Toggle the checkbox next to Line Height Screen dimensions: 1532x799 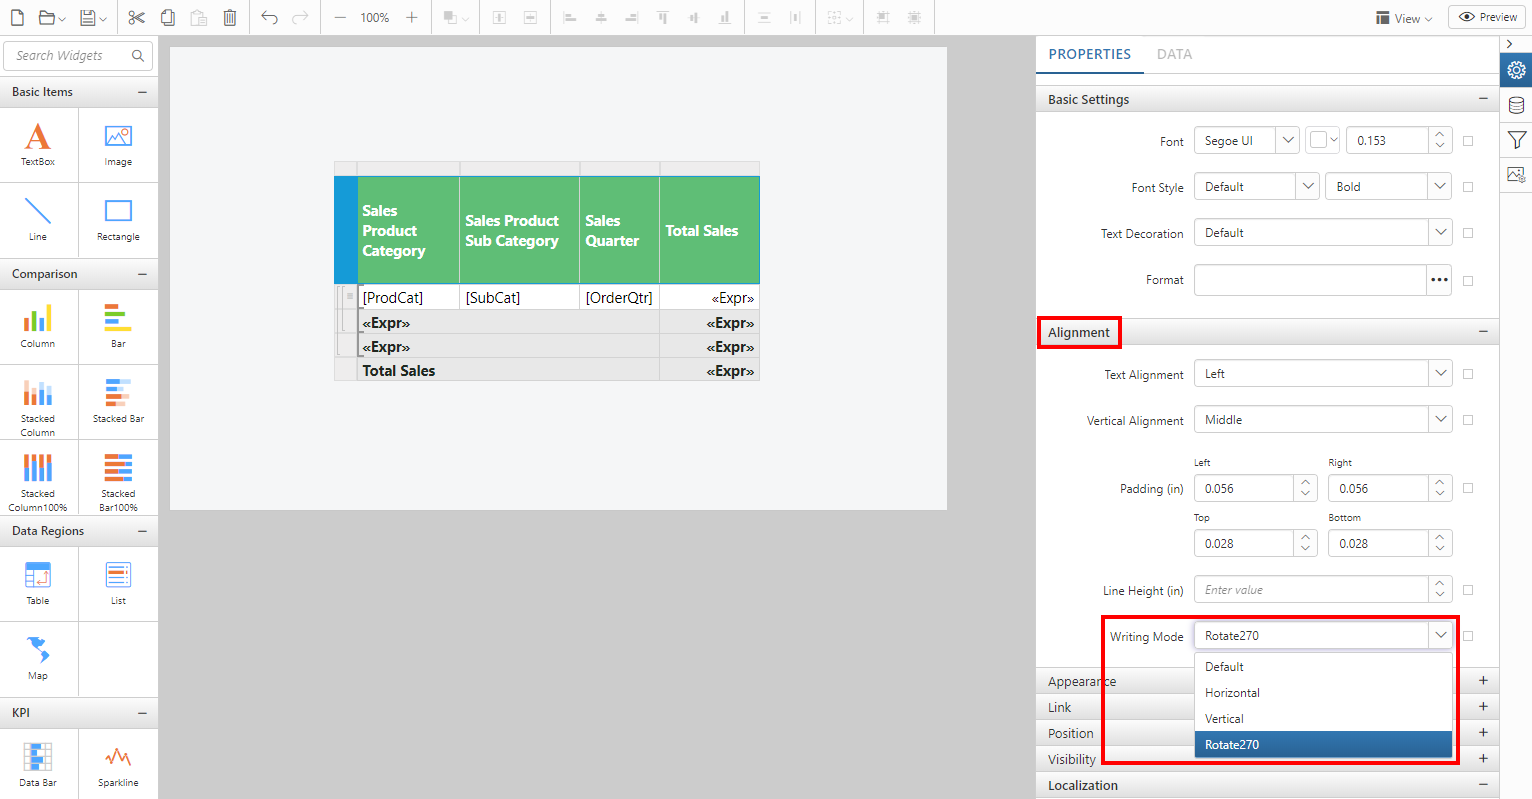[x=1468, y=590]
